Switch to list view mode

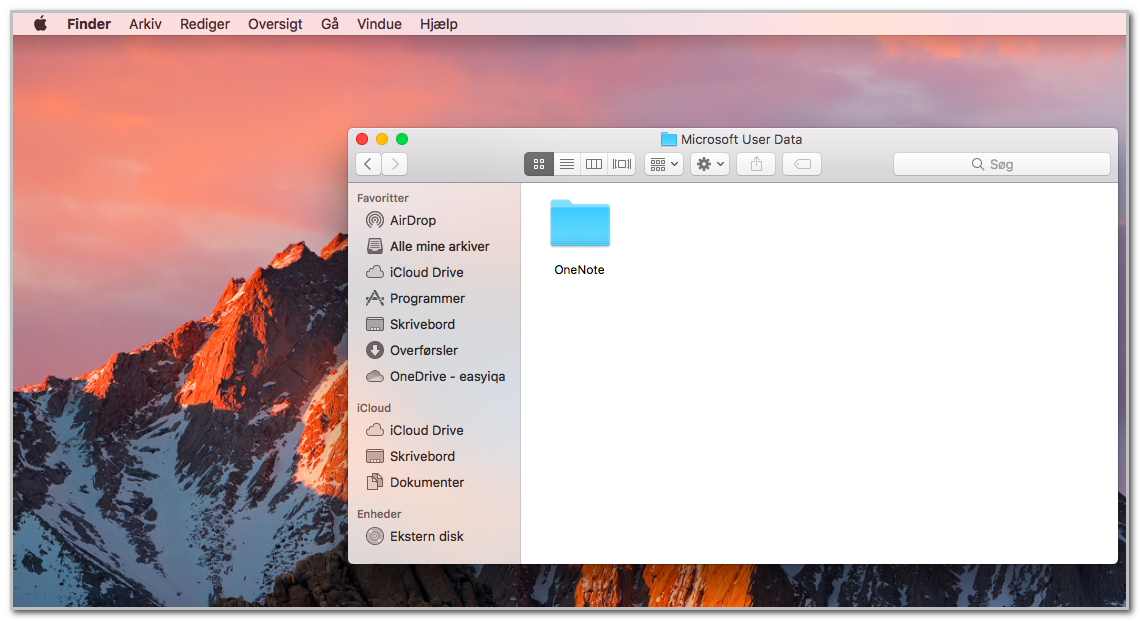tap(566, 164)
